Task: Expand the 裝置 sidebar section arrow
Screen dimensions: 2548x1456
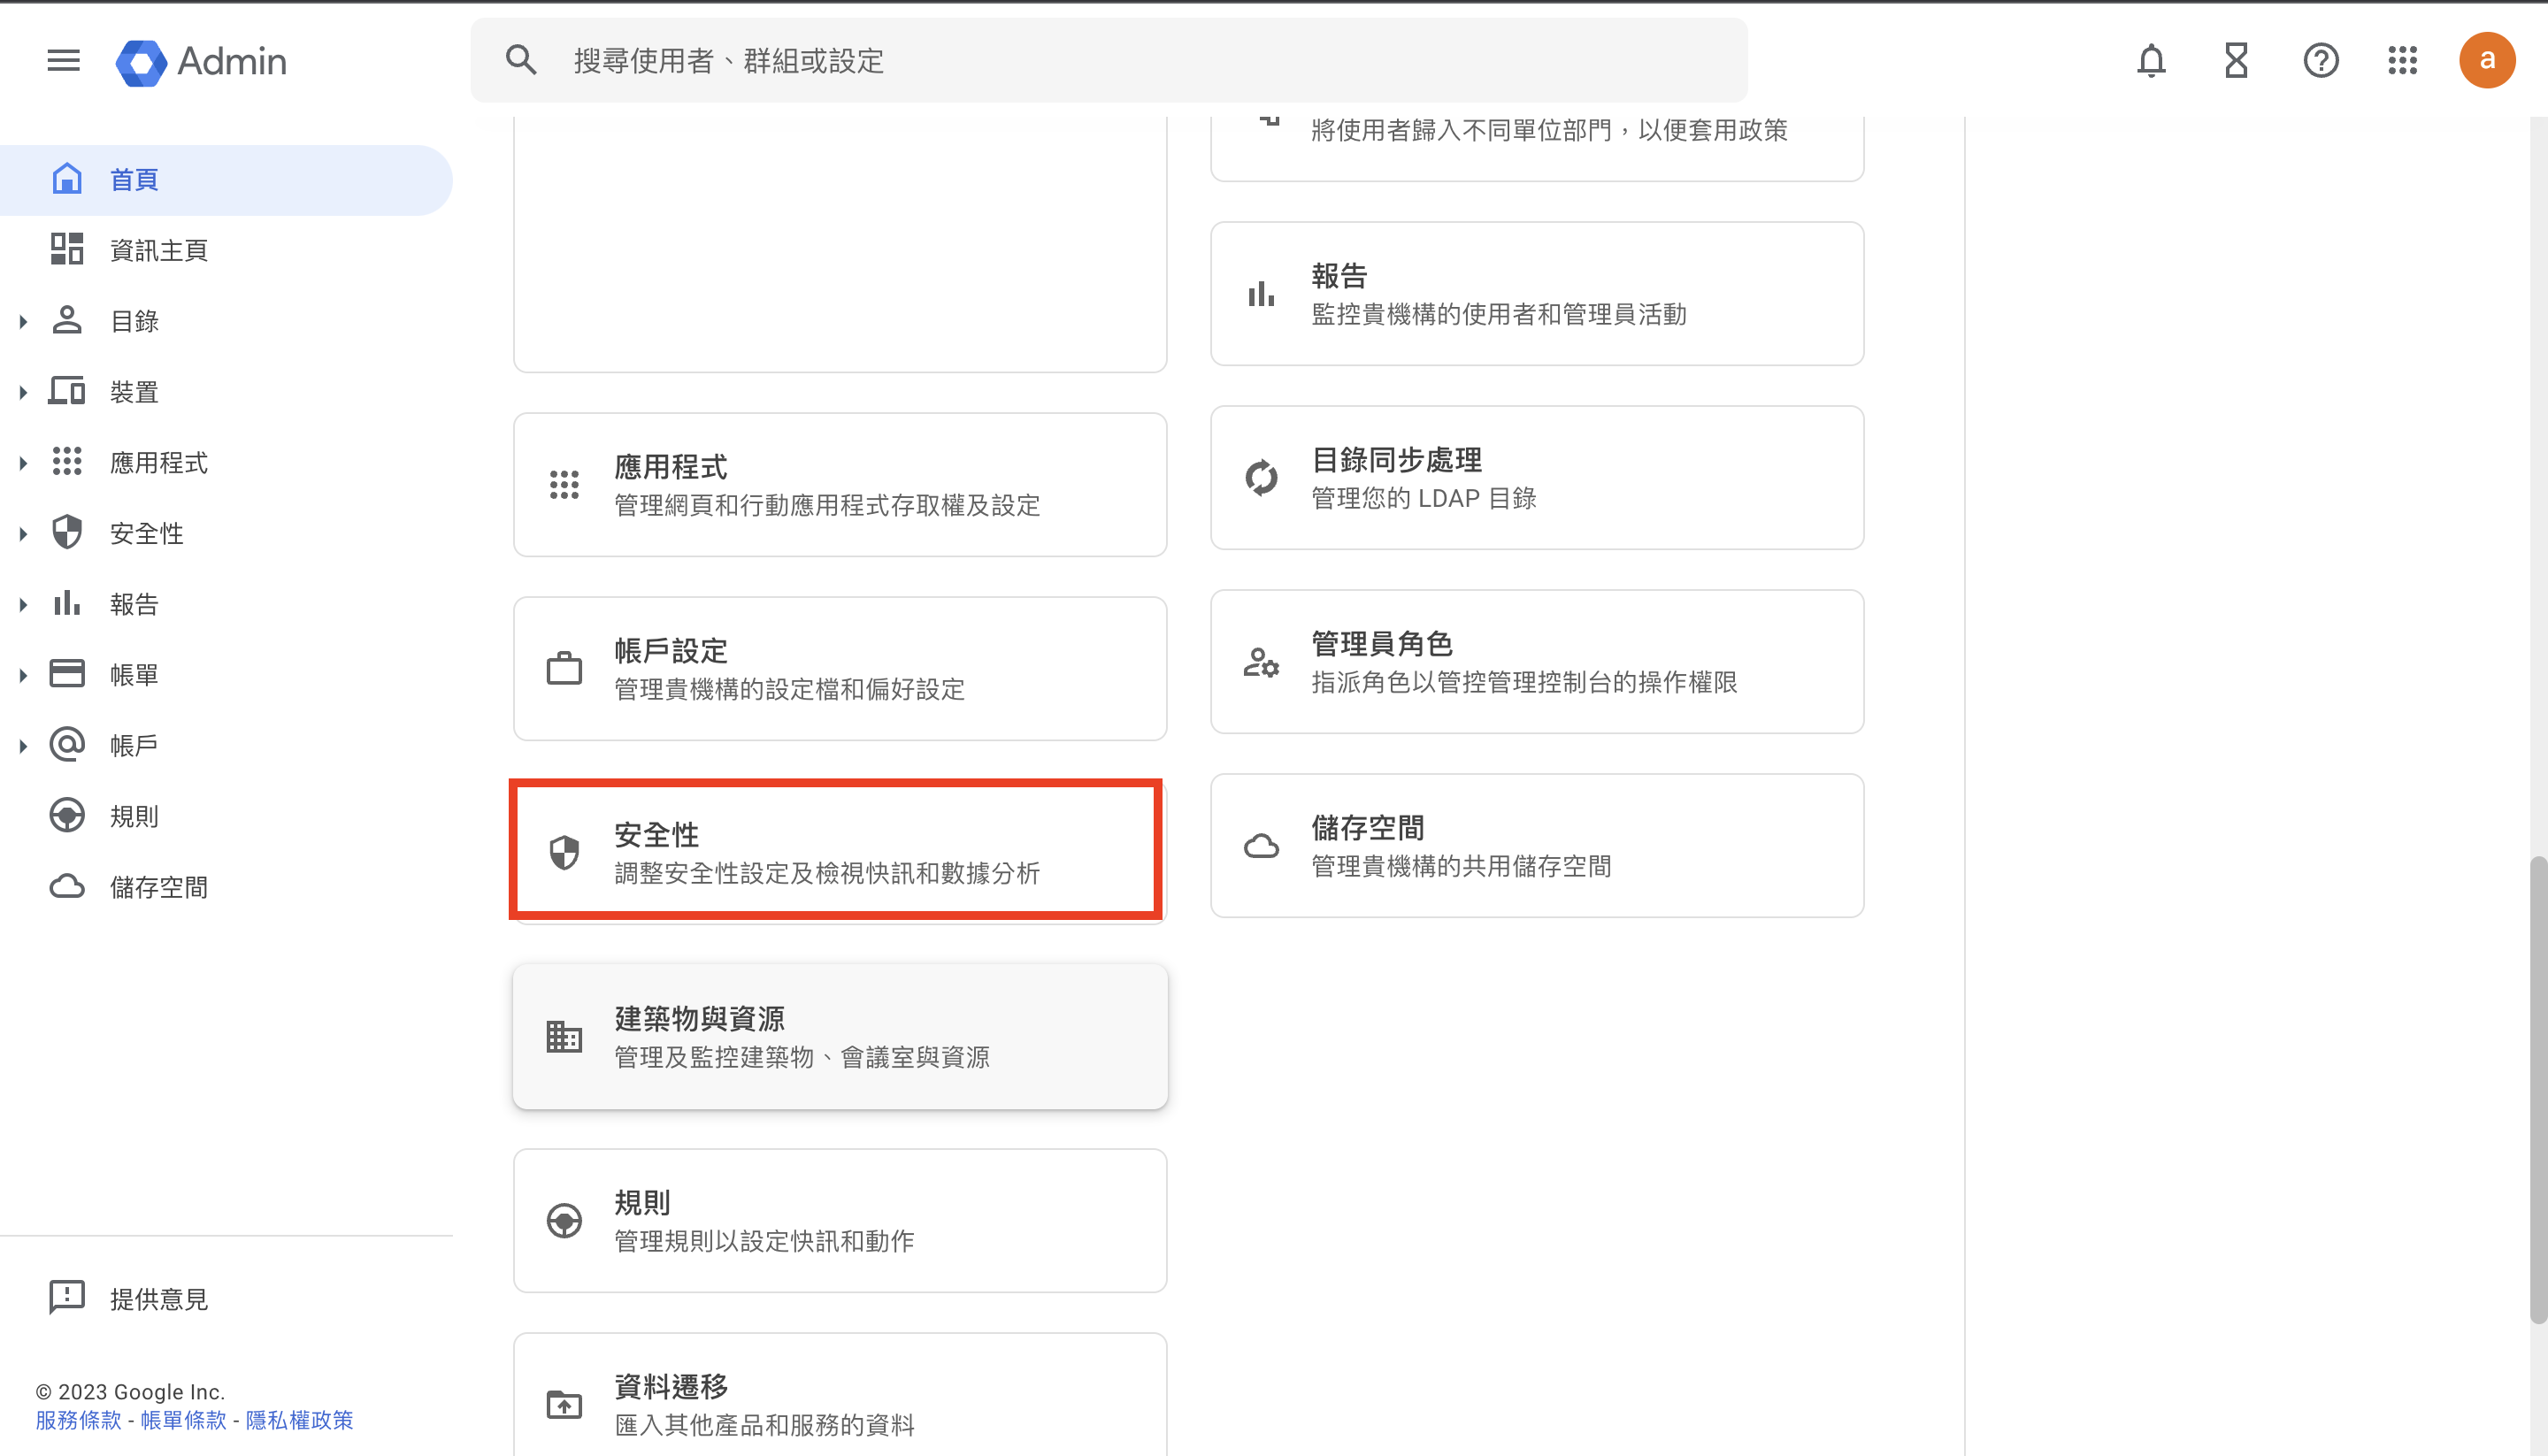Action: click(x=23, y=392)
